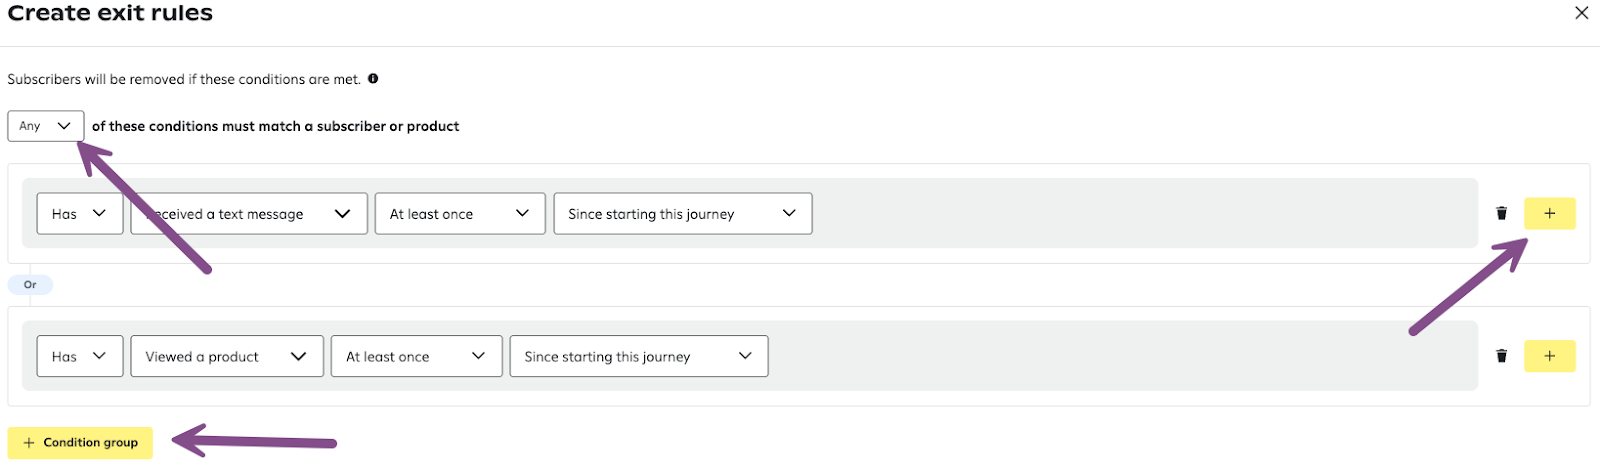This screenshot has height=472, width=1600.
Task: Expand At least once in Viewed a product row
Action: [417, 356]
